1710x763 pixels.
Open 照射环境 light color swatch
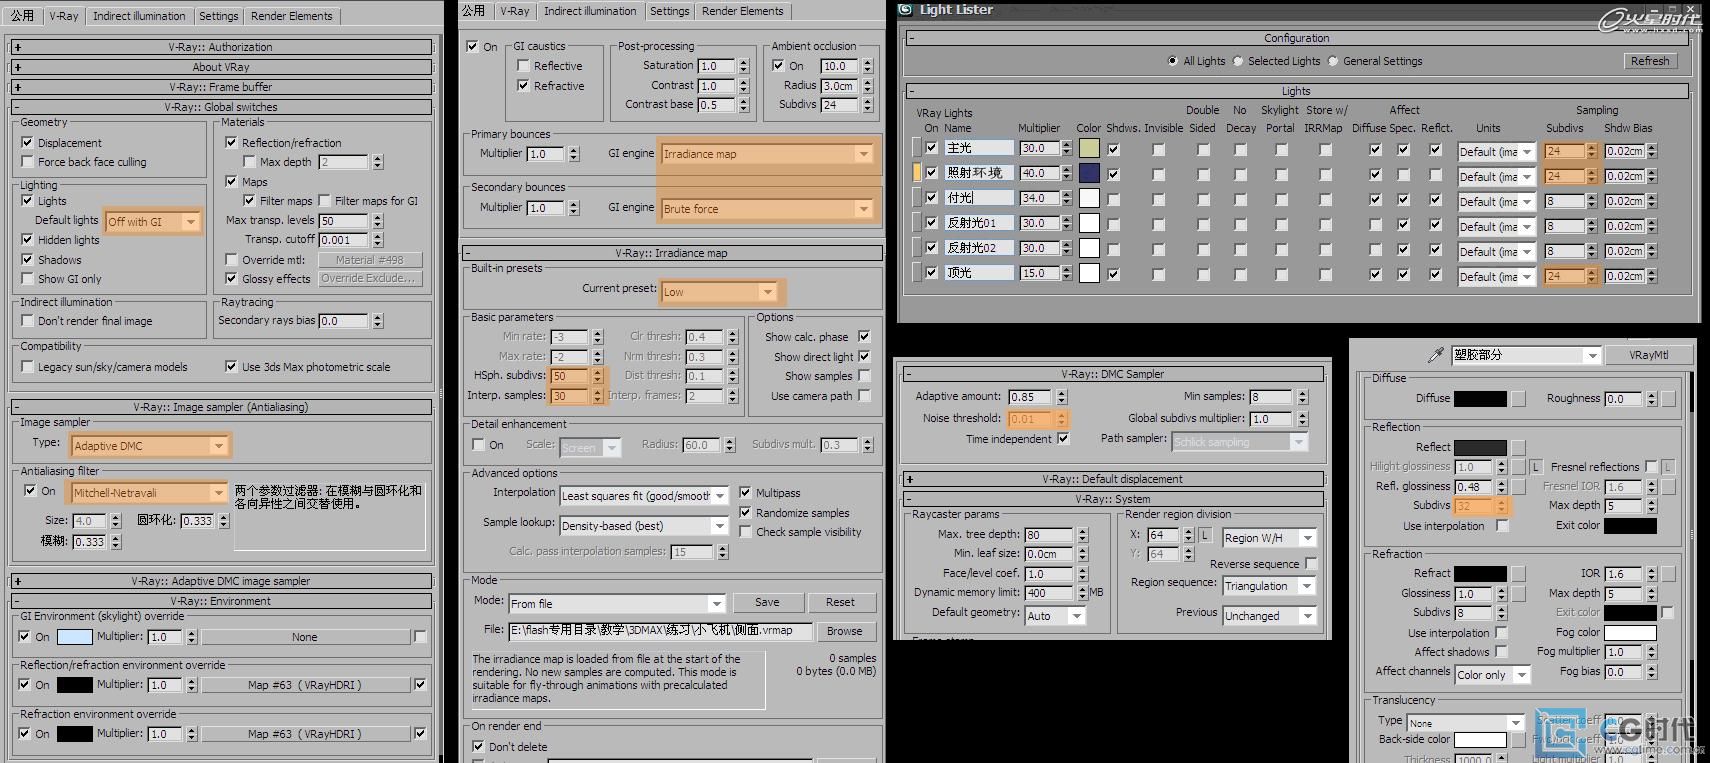click(1089, 173)
